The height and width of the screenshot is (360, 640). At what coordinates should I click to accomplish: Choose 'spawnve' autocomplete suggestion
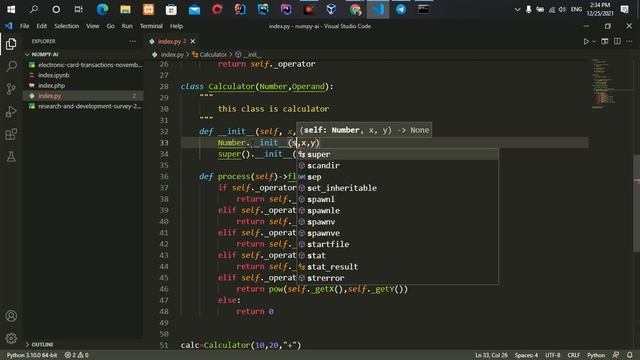397,233
